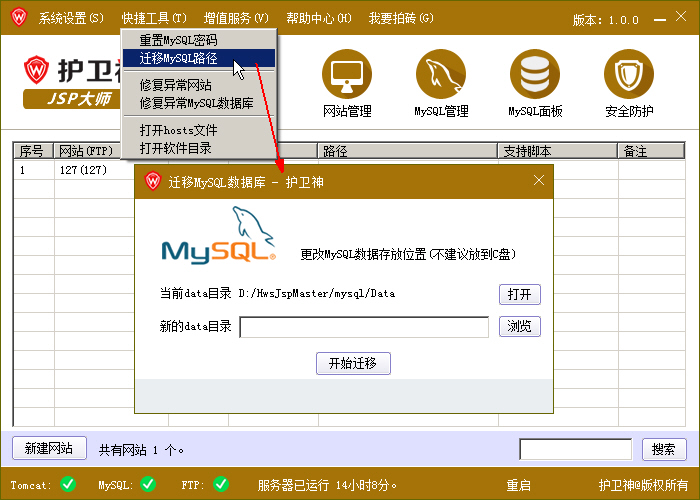Open the 网站管理 website management icon
Viewport: 700px width, 500px height.
[x=347, y=74]
